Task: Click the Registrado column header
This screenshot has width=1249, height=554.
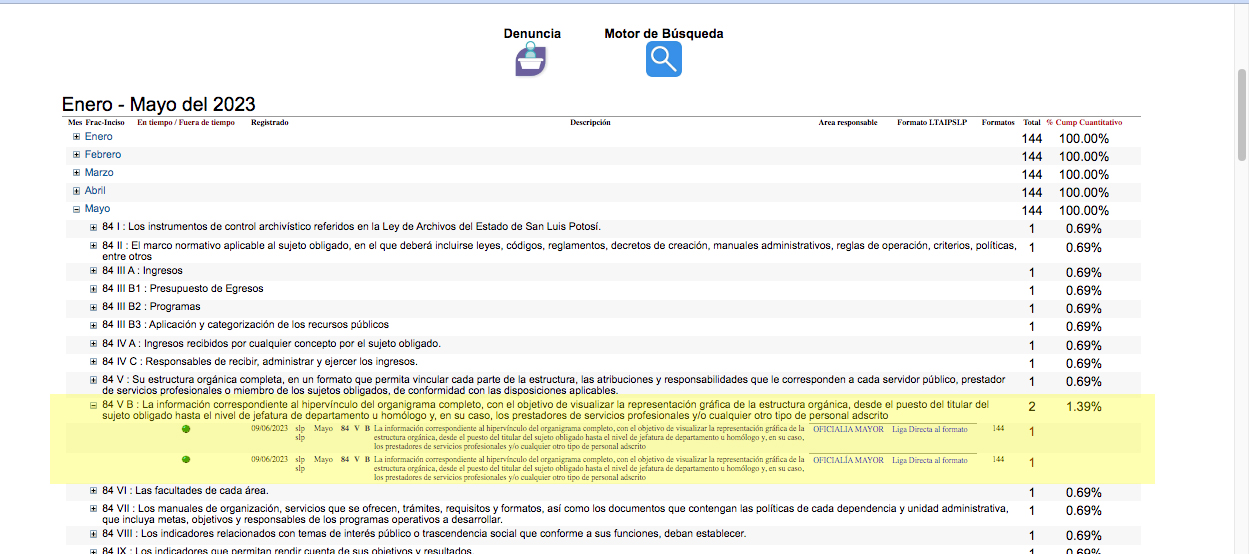Action: click(270, 123)
